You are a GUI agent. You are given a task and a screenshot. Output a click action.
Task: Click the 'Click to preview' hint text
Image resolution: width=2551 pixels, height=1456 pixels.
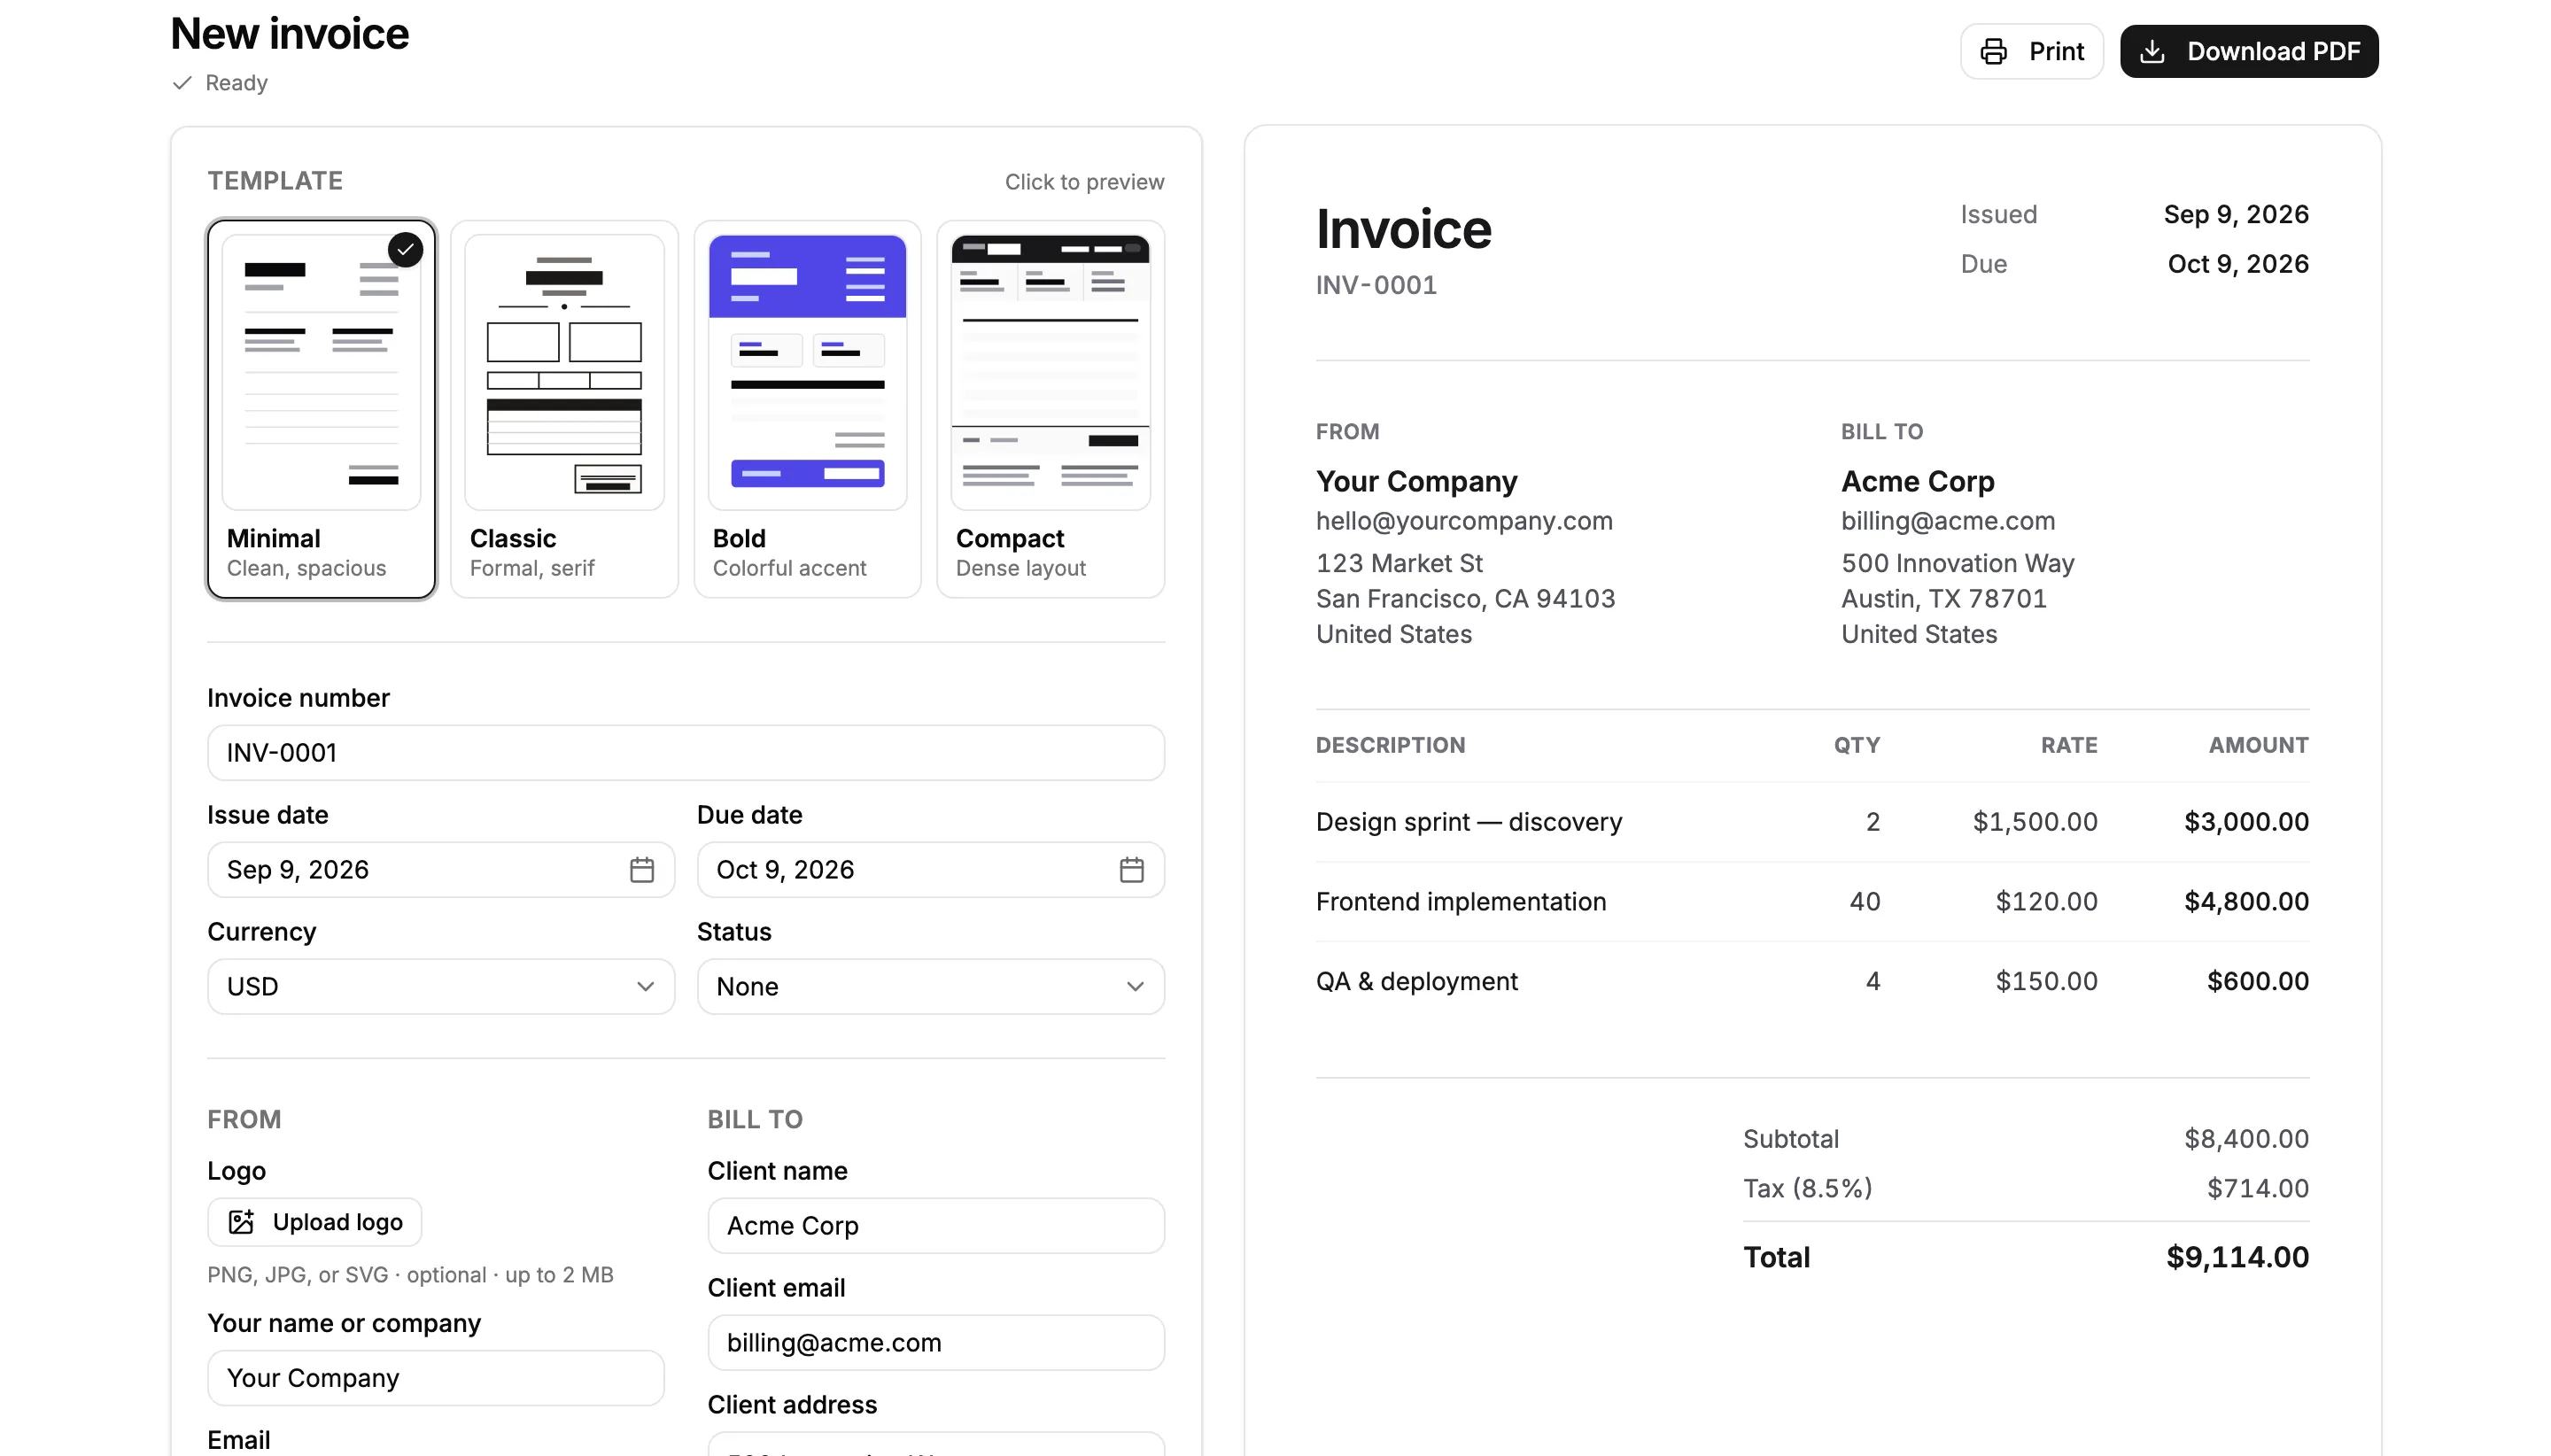(x=1084, y=182)
